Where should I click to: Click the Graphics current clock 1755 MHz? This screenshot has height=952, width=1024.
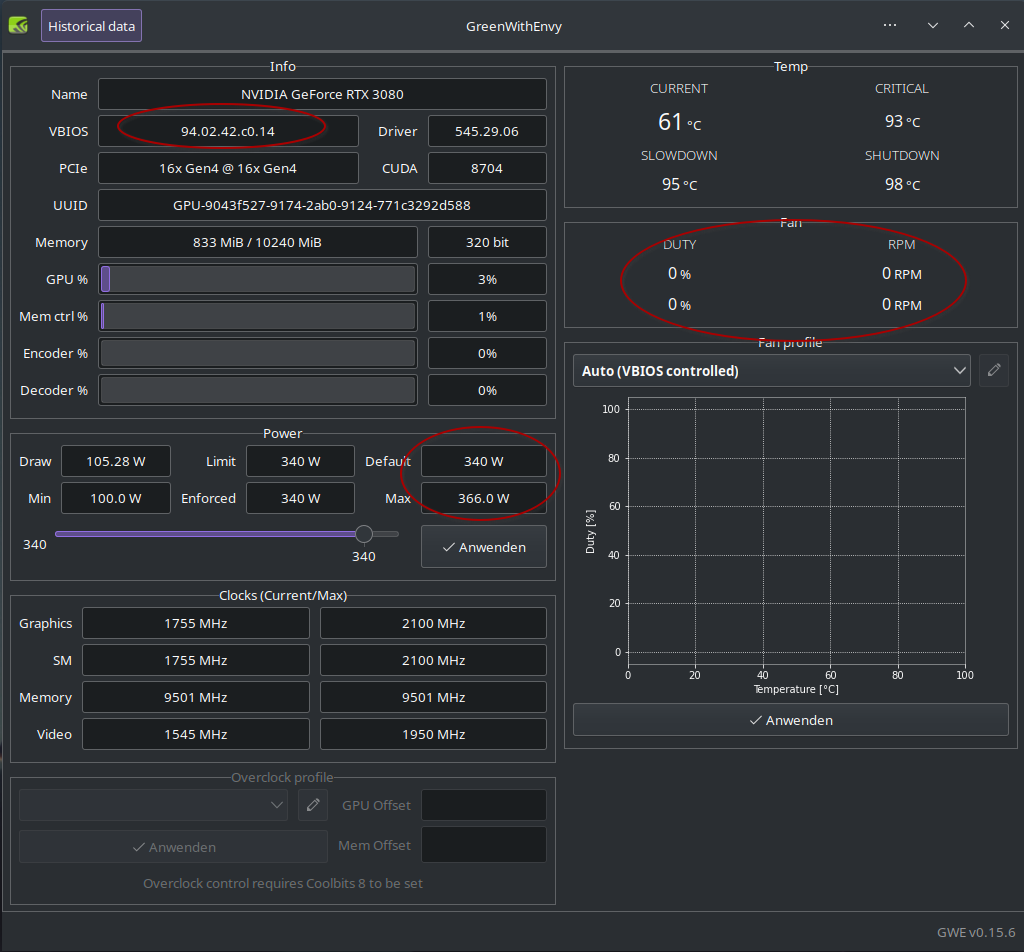point(196,623)
